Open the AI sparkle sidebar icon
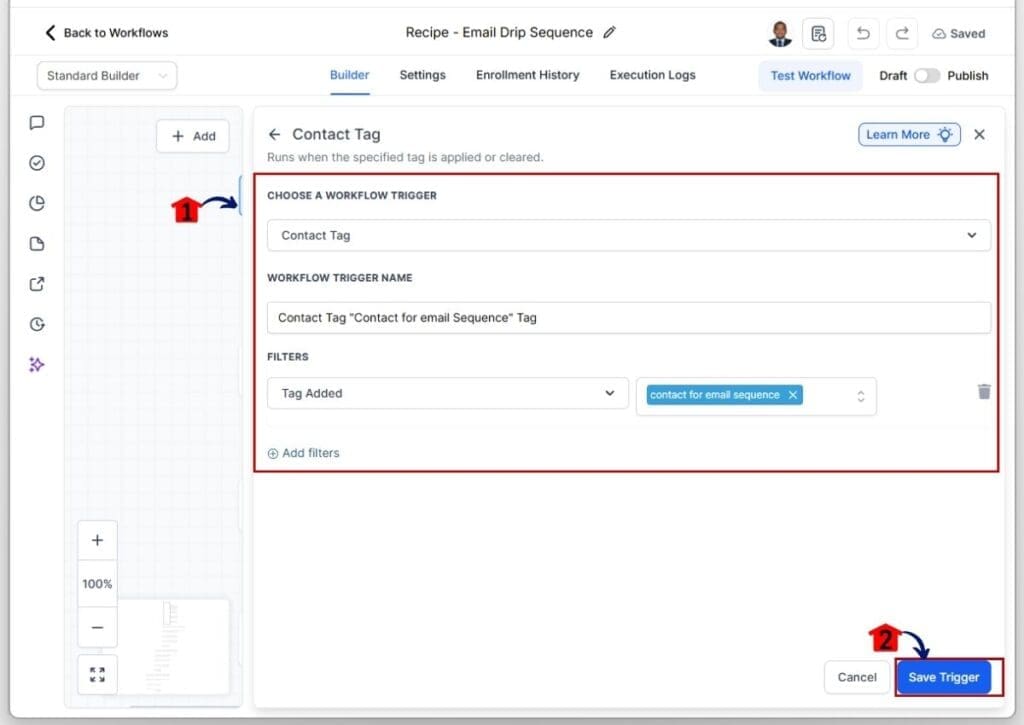Screen dimensions: 1024x725 coord(37,365)
